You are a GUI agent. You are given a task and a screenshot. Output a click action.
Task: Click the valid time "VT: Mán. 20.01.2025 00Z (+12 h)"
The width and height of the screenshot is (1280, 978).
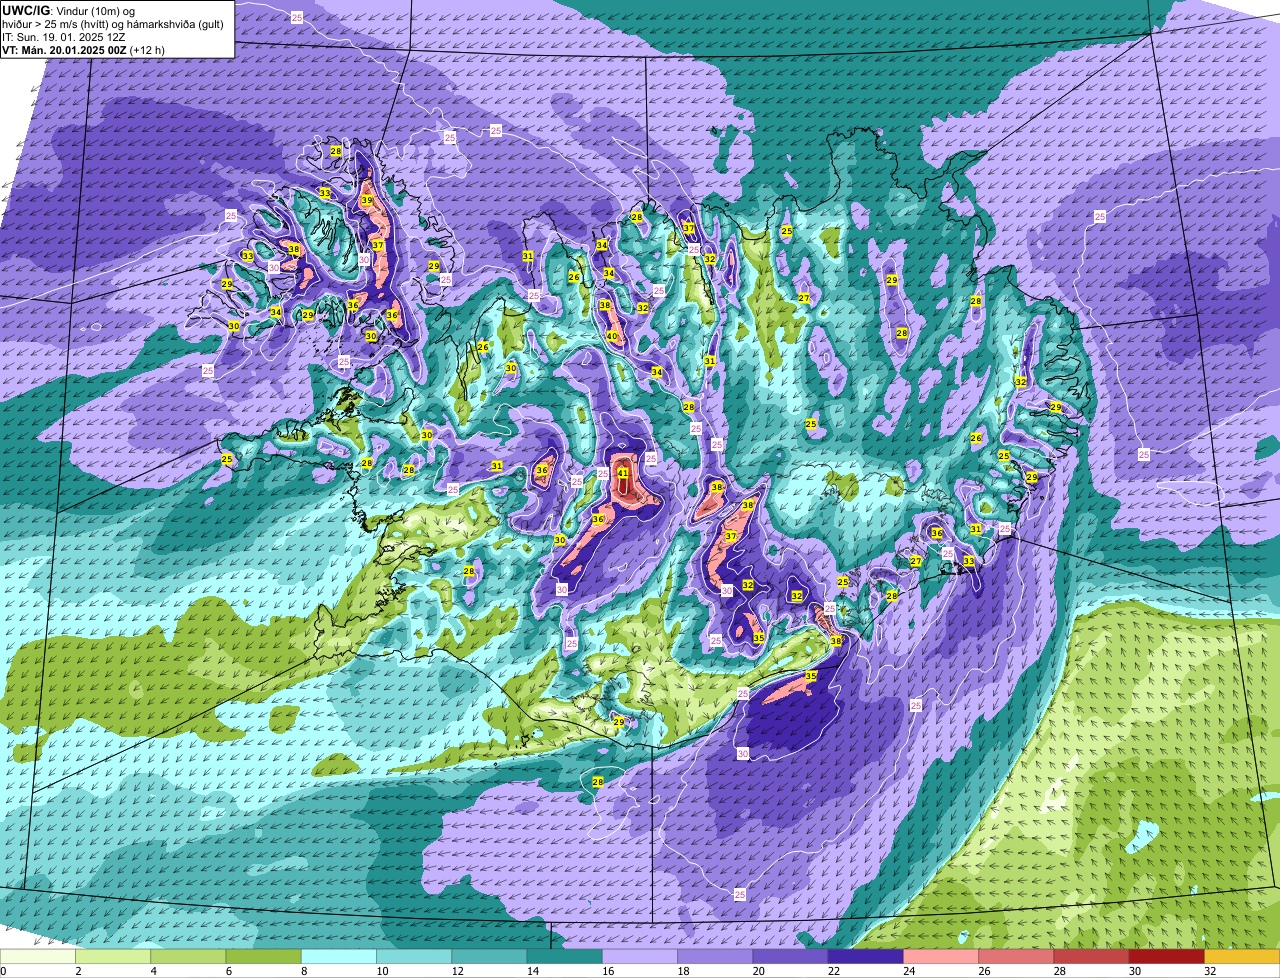84,50
